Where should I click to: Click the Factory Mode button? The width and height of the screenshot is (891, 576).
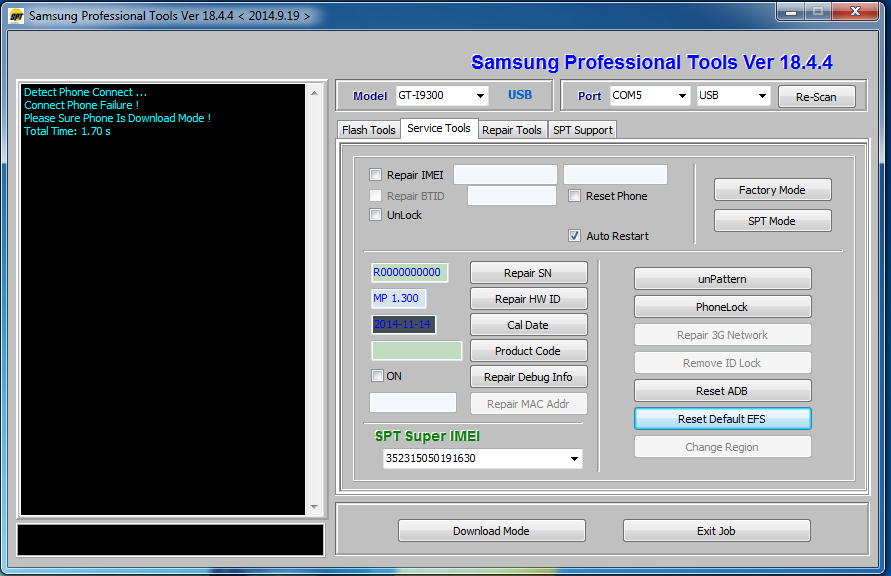[x=772, y=190]
